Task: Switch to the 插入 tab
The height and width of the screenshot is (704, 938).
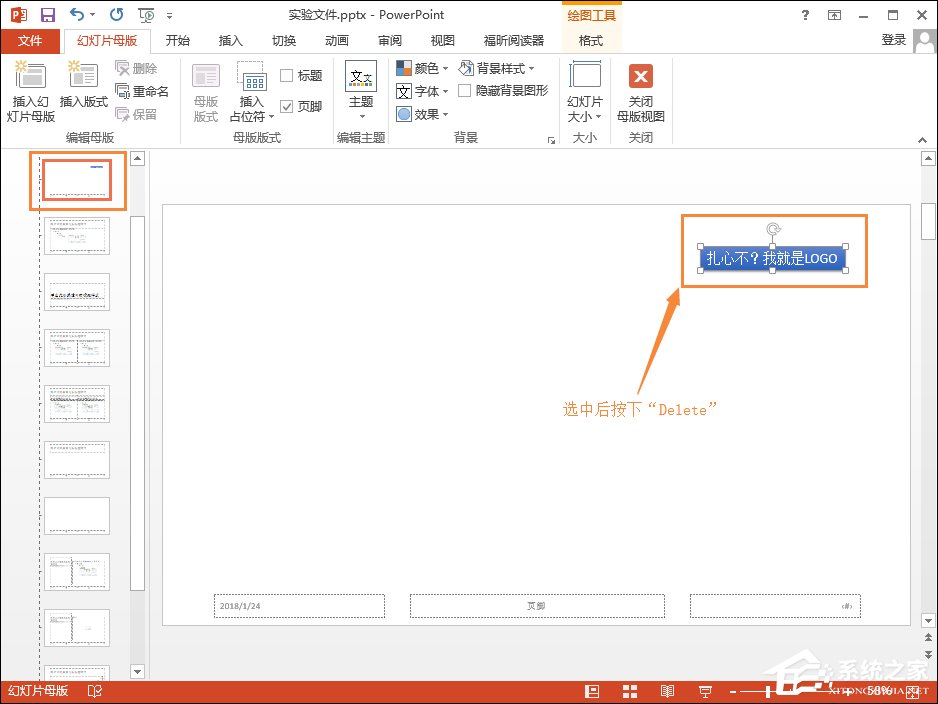Action: 231,41
